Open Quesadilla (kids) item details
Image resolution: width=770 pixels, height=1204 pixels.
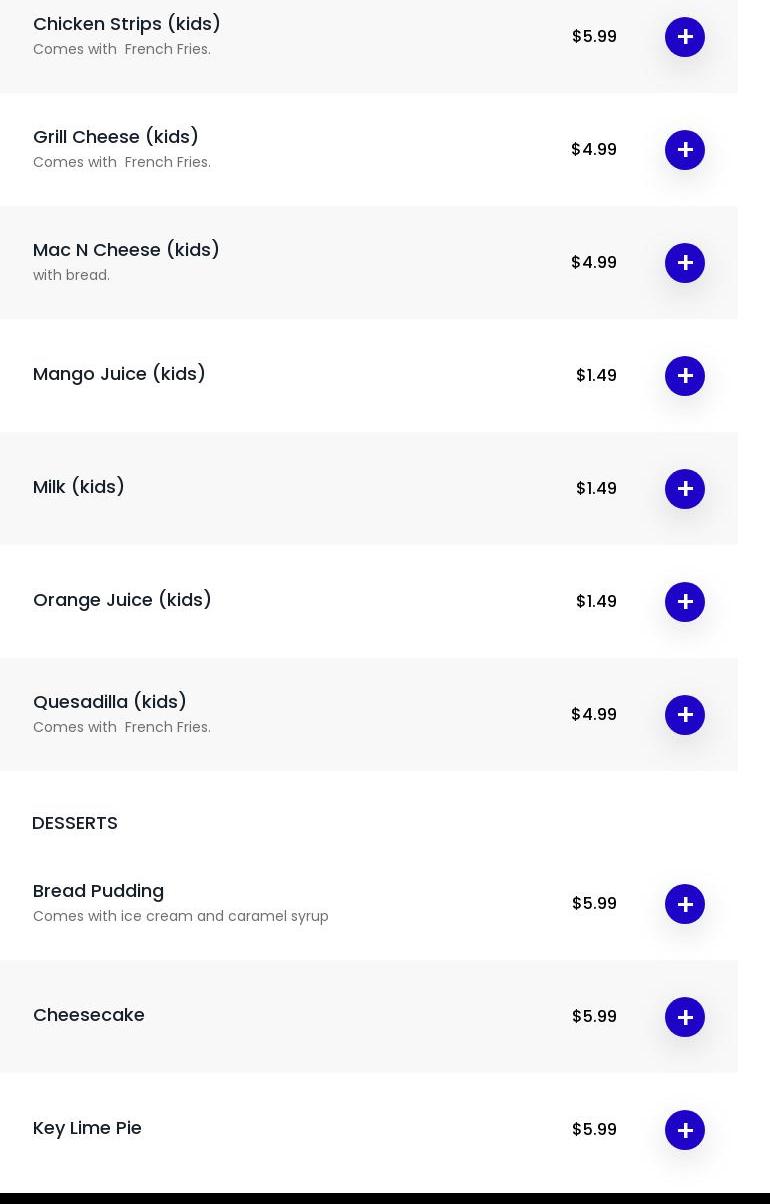[x=110, y=701]
